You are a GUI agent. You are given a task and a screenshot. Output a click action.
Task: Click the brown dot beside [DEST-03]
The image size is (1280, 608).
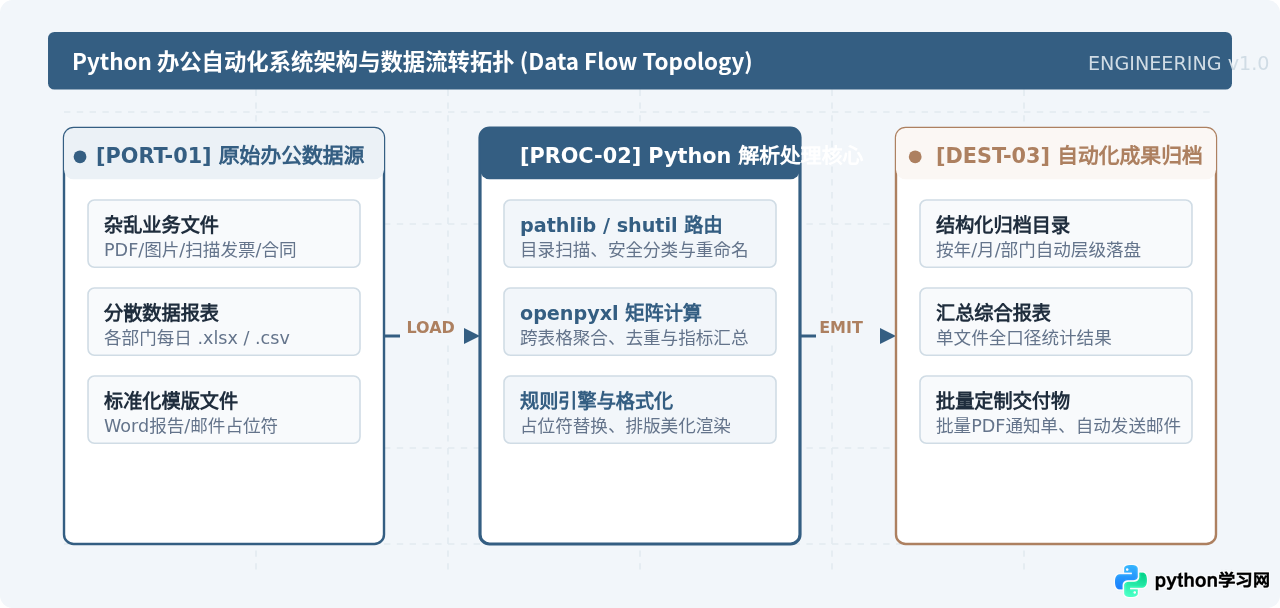click(914, 157)
